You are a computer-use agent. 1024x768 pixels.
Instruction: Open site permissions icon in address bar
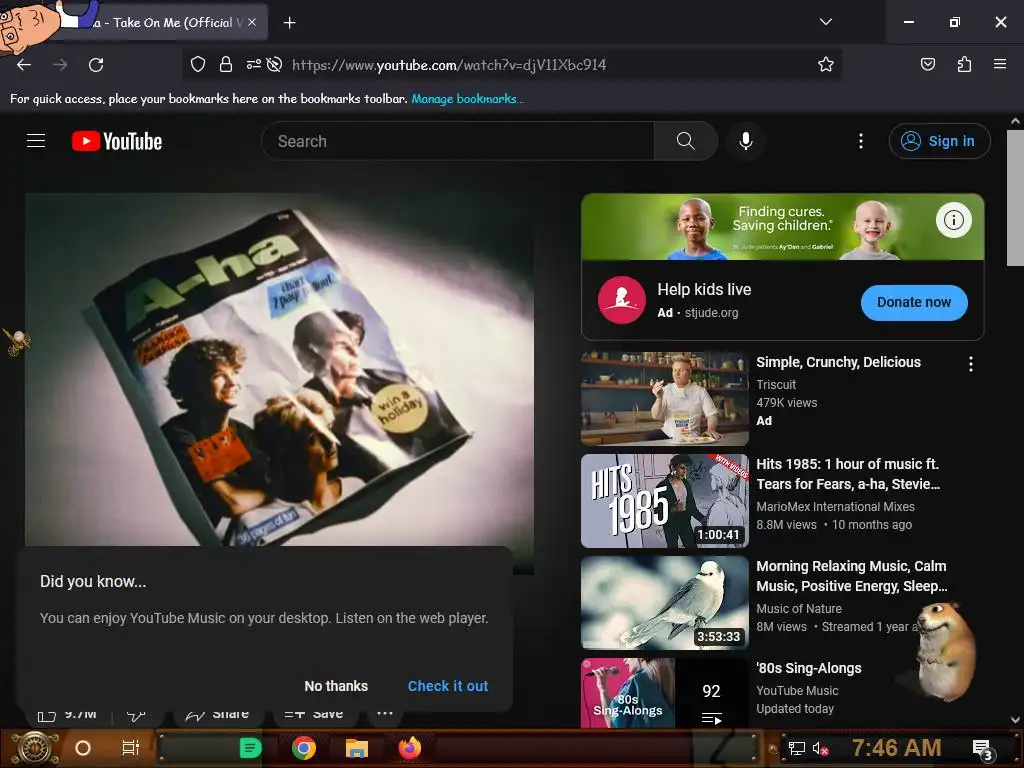[x=253, y=64]
